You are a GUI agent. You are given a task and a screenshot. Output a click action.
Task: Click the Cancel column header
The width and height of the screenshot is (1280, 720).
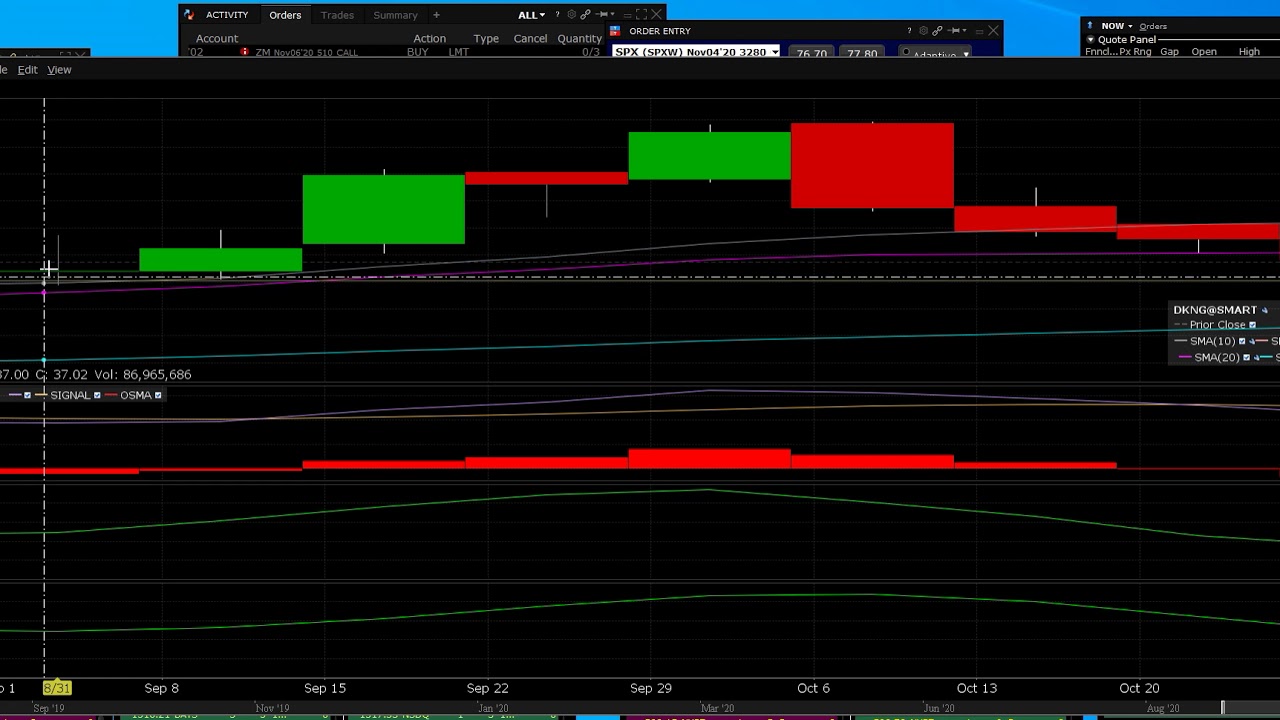click(x=530, y=39)
